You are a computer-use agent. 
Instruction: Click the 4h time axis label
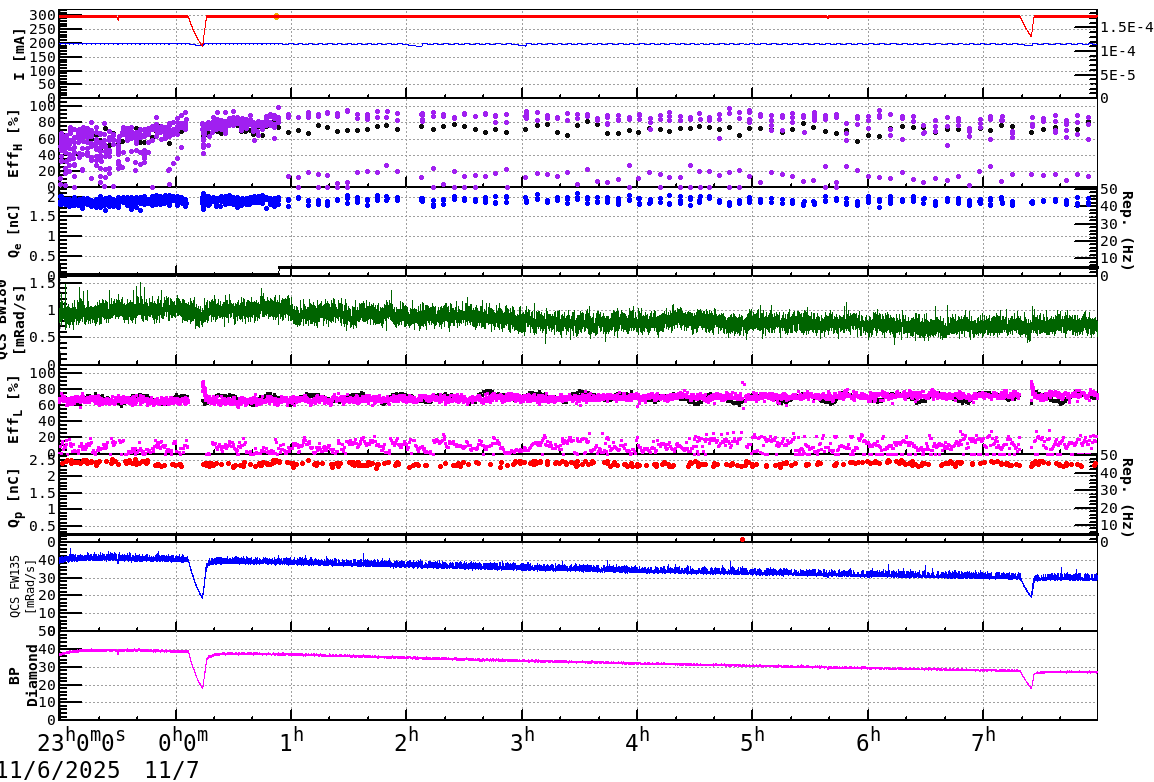pos(638,739)
